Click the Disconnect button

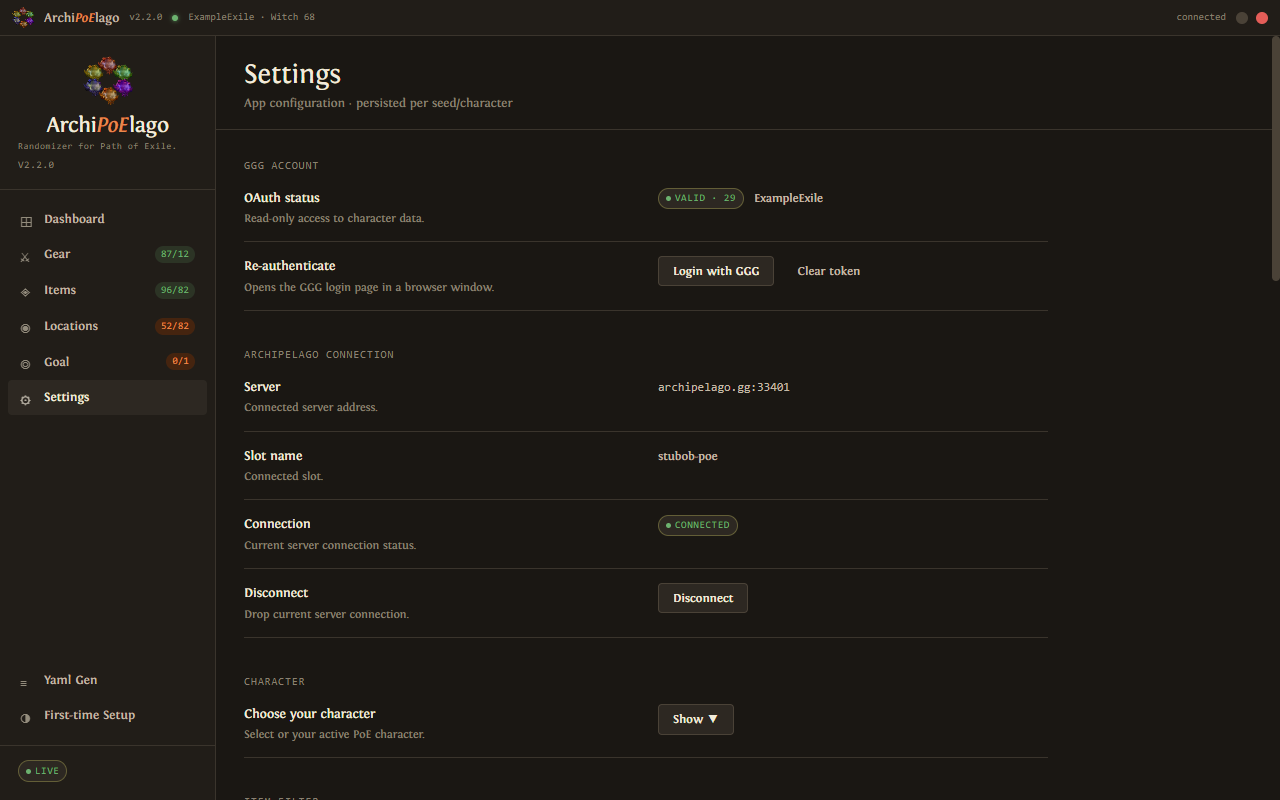point(703,598)
